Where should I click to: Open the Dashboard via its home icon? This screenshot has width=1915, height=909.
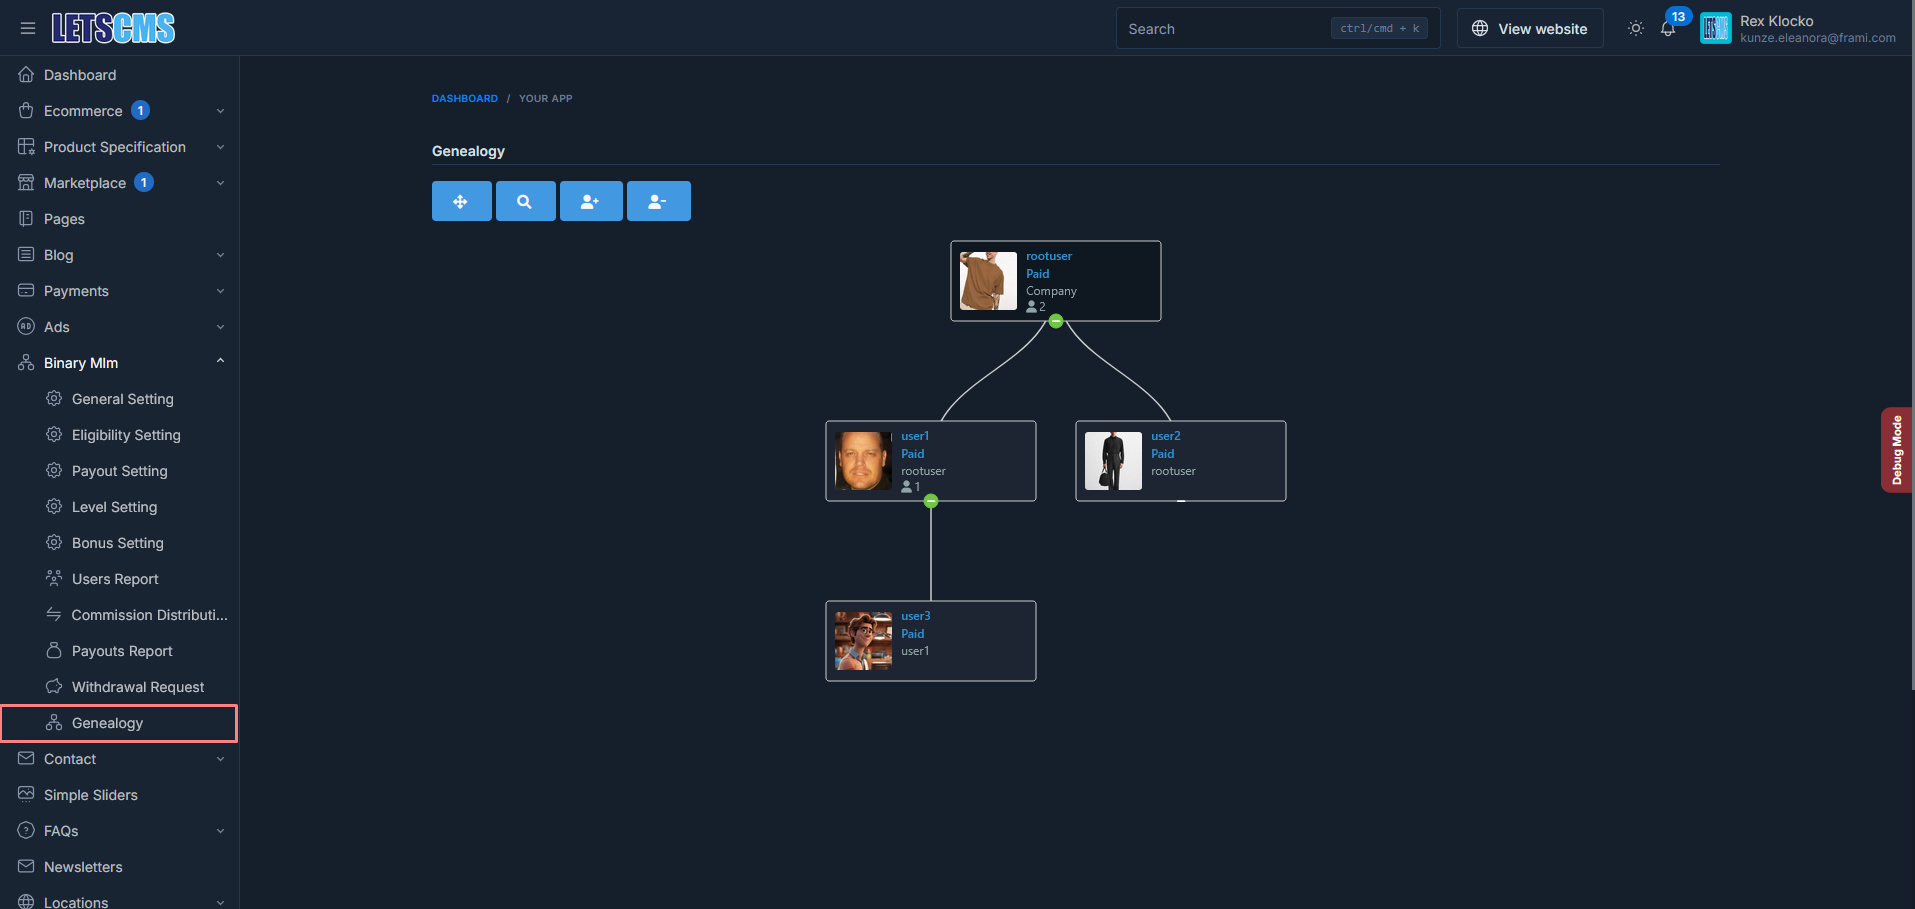25,74
